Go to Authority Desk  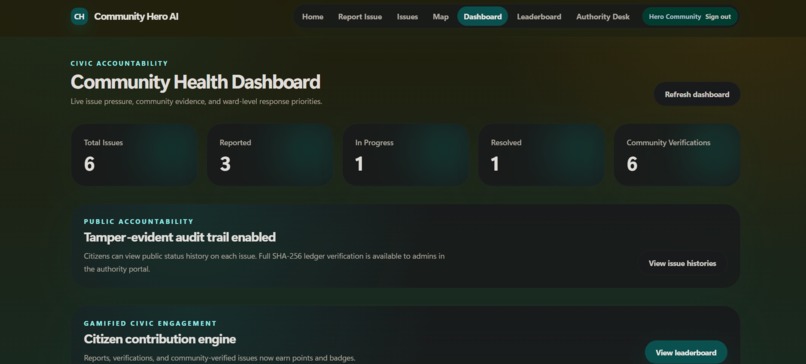pyautogui.click(x=602, y=16)
